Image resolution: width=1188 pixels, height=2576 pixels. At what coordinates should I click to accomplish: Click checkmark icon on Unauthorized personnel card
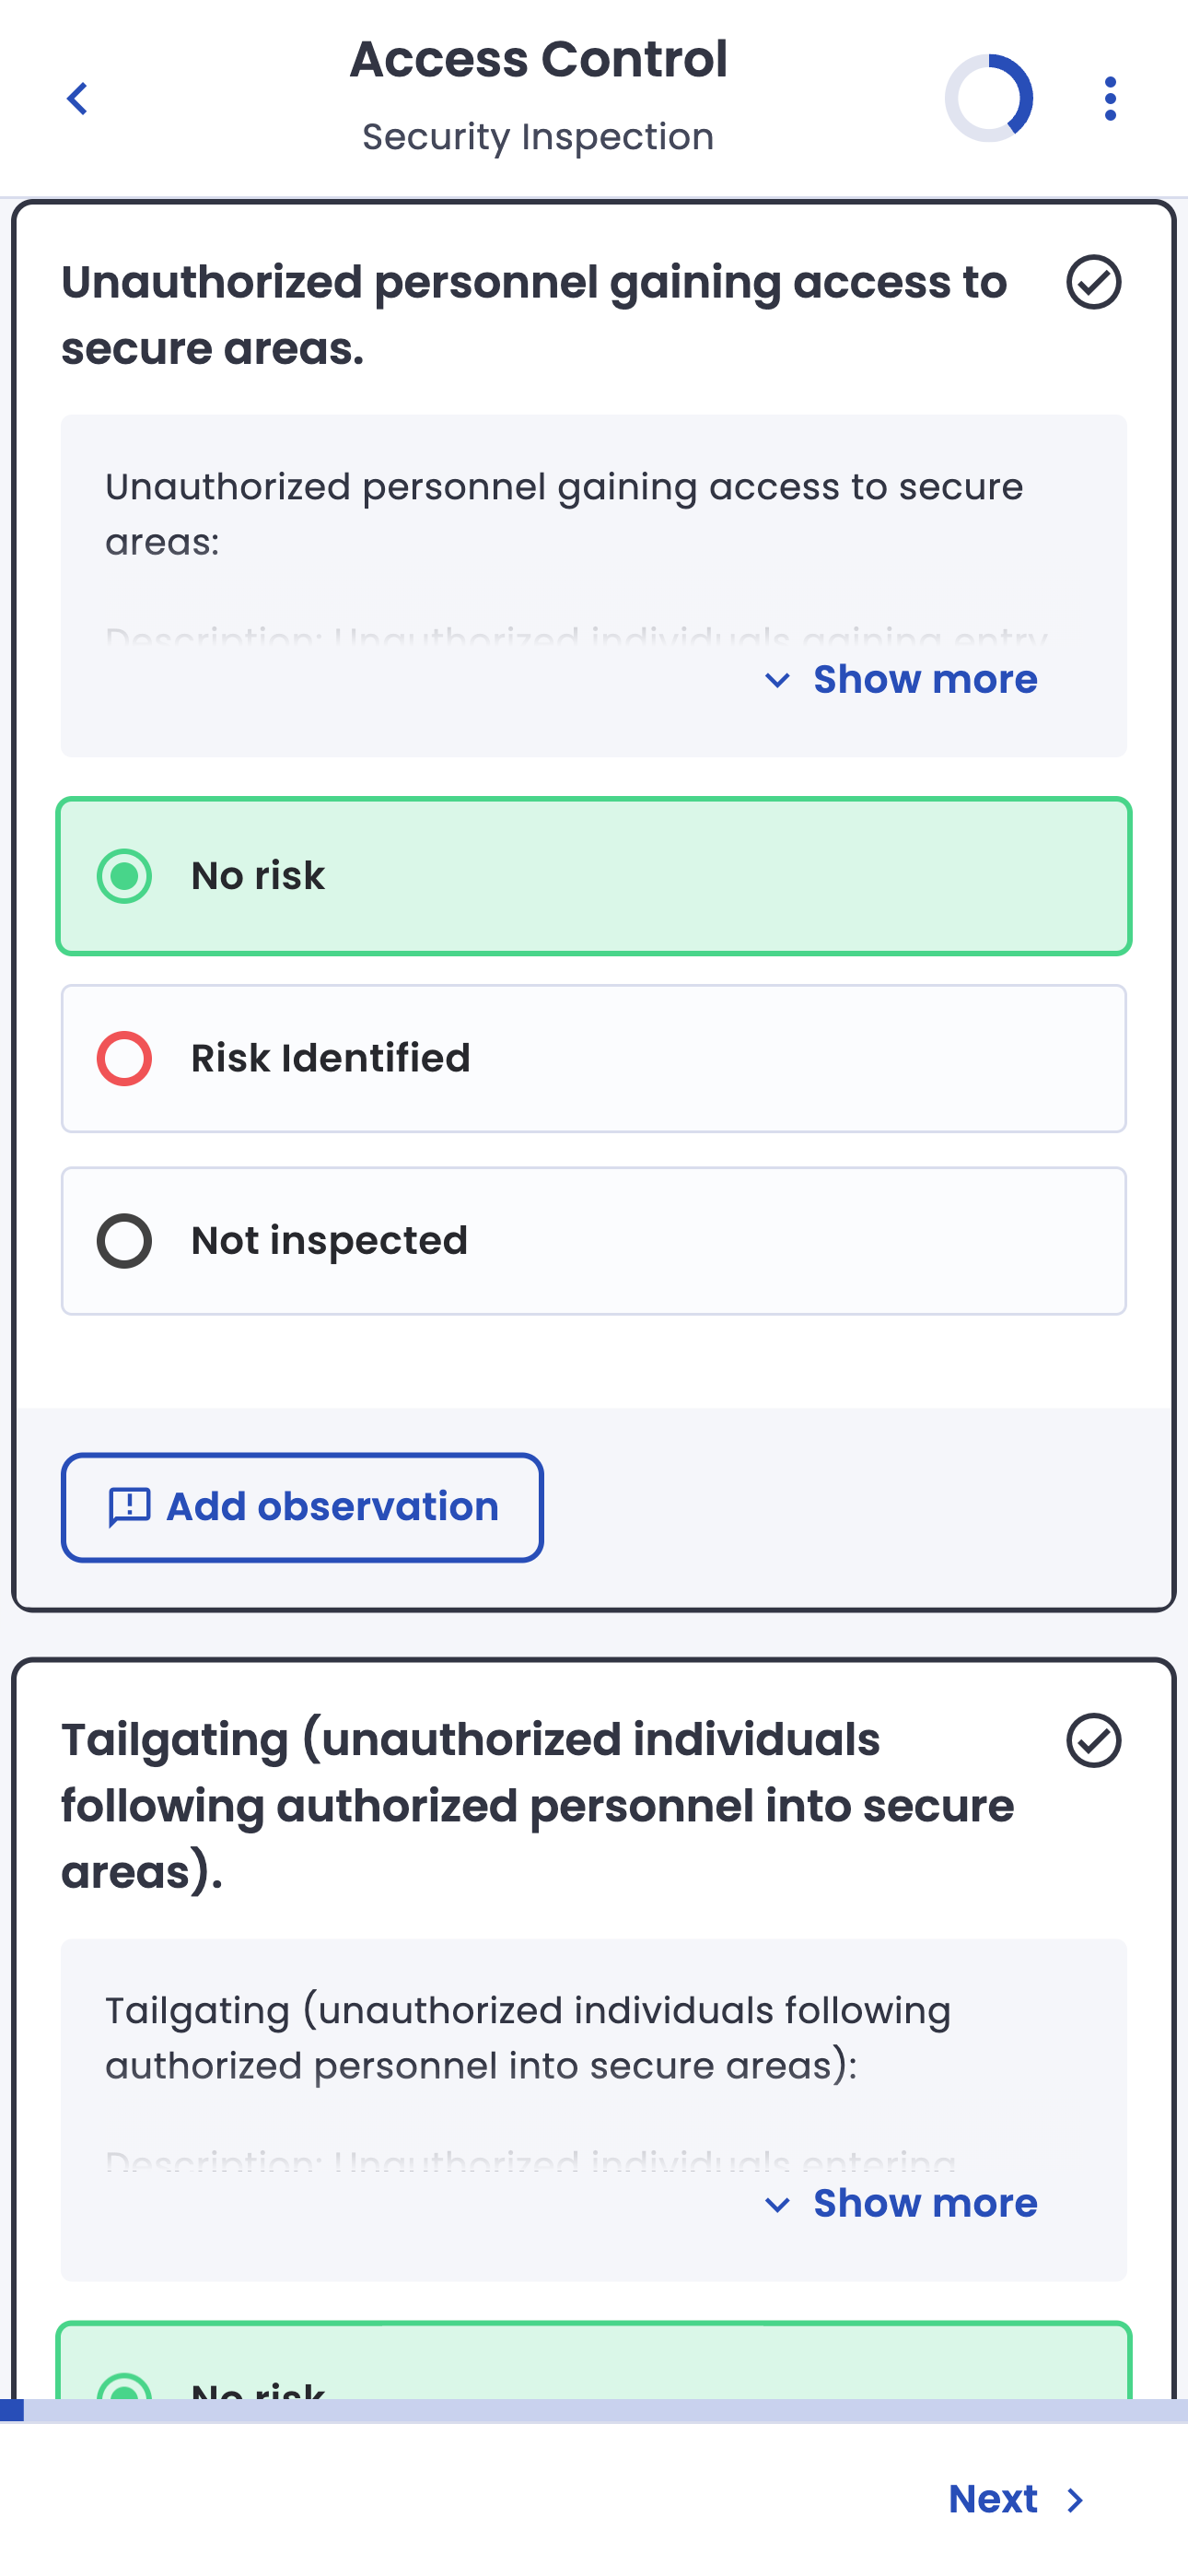tap(1093, 282)
